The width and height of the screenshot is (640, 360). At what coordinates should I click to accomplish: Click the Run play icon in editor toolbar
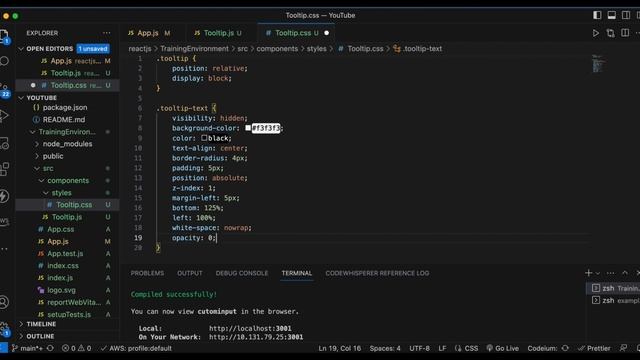coord(596,33)
